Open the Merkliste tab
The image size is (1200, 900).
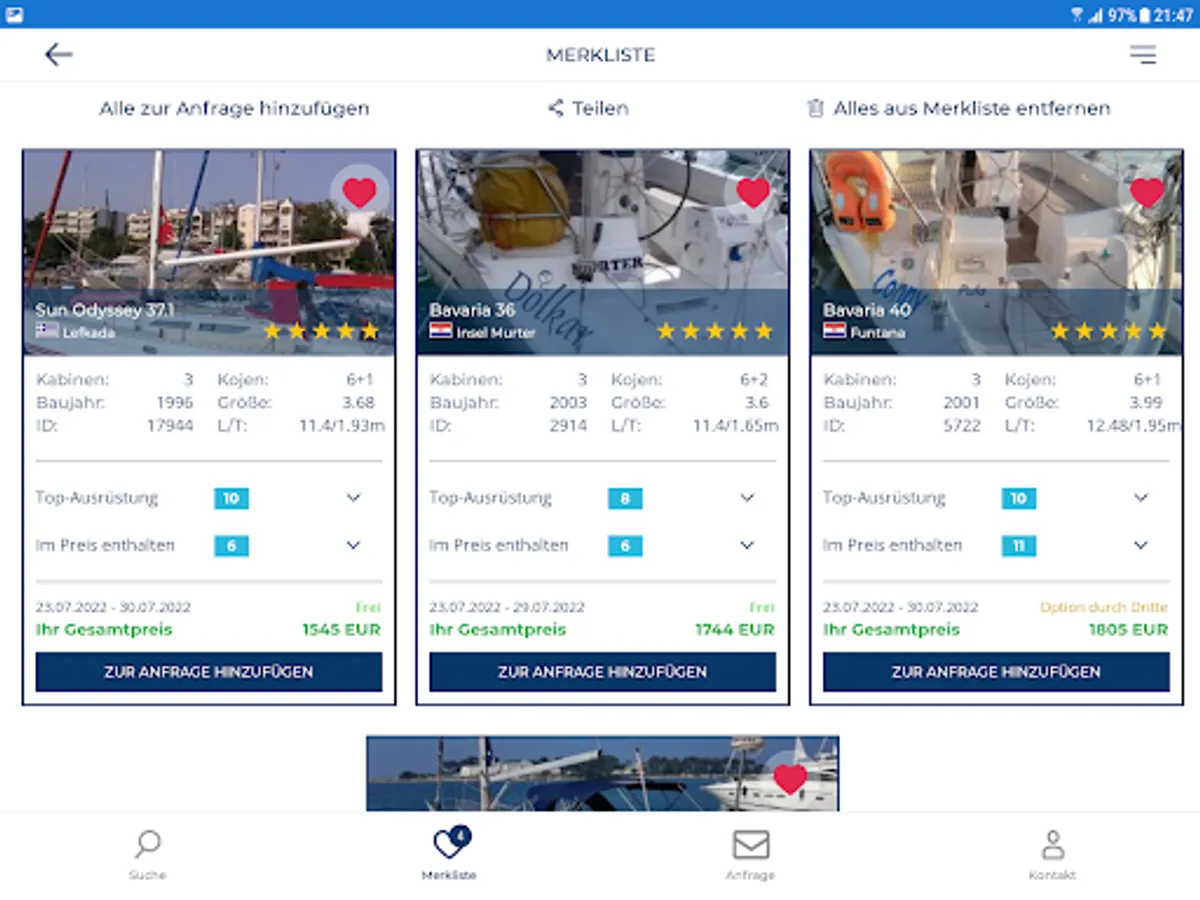click(449, 855)
